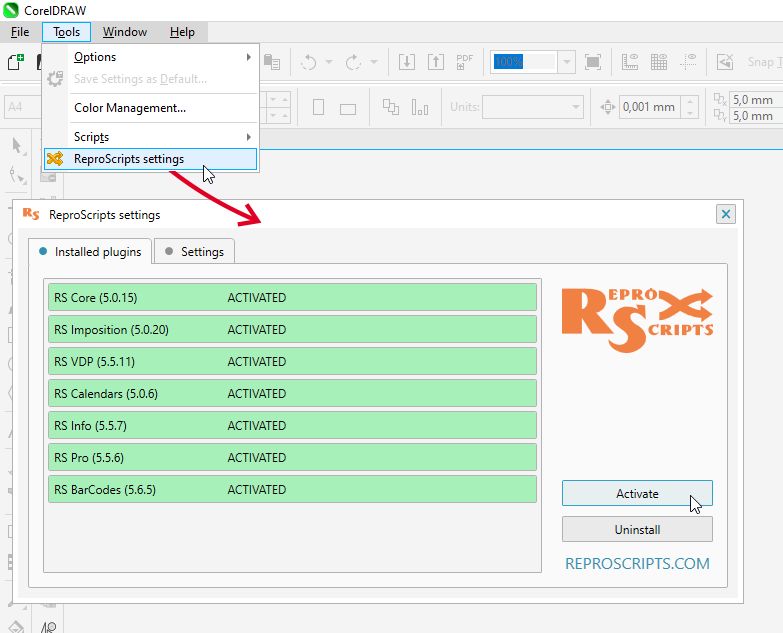Click the large ReproScripts logo
This screenshot has height=633, width=783.
(x=637, y=319)
